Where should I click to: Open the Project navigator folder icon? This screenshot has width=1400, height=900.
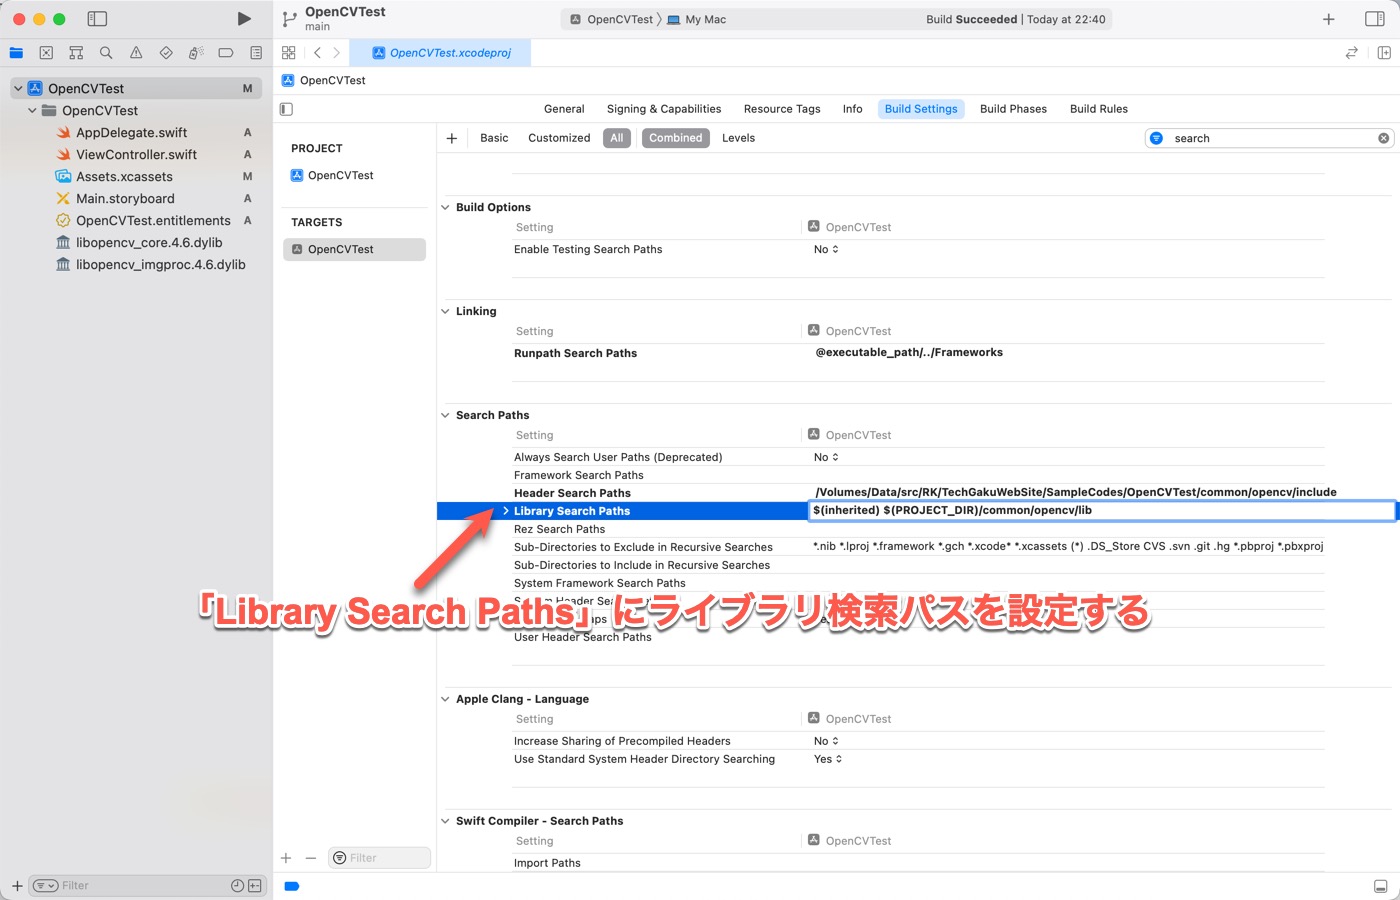pyautogui.click(x=16, y=53)
